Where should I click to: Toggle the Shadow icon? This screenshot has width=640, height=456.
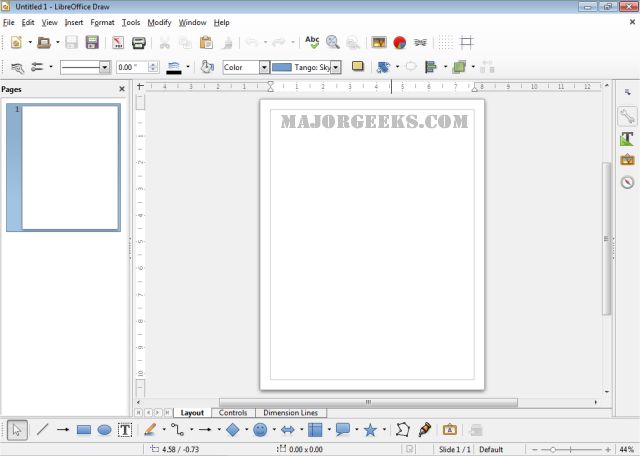[358, 67]
